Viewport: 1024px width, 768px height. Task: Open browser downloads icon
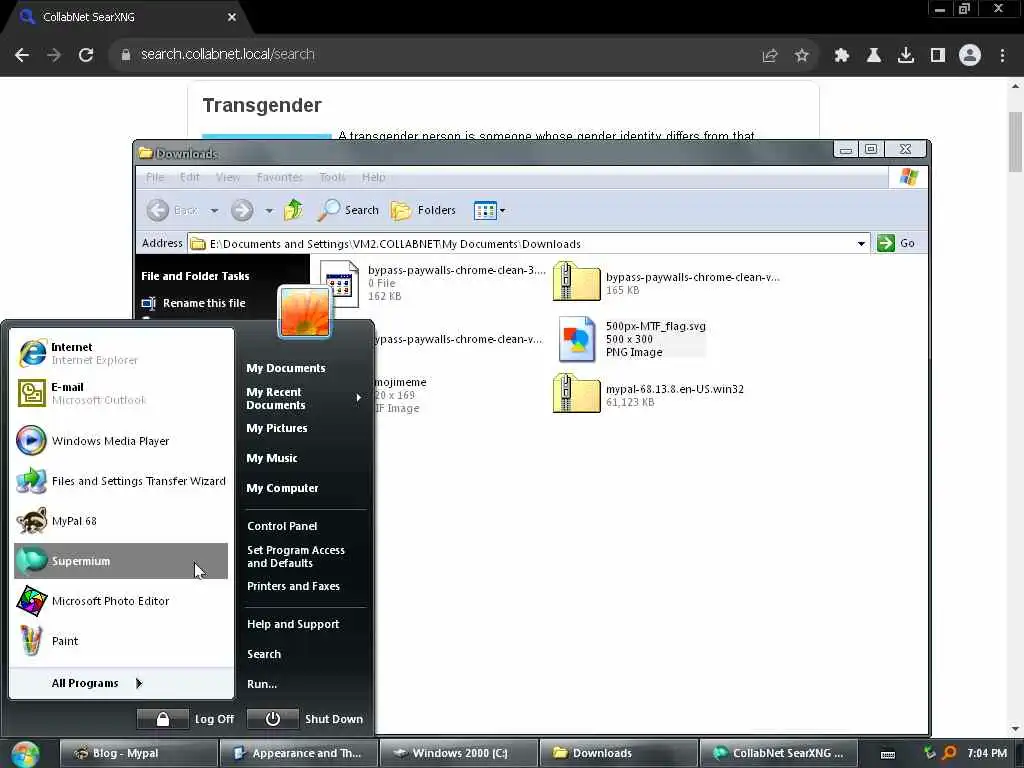pos(905,56)
